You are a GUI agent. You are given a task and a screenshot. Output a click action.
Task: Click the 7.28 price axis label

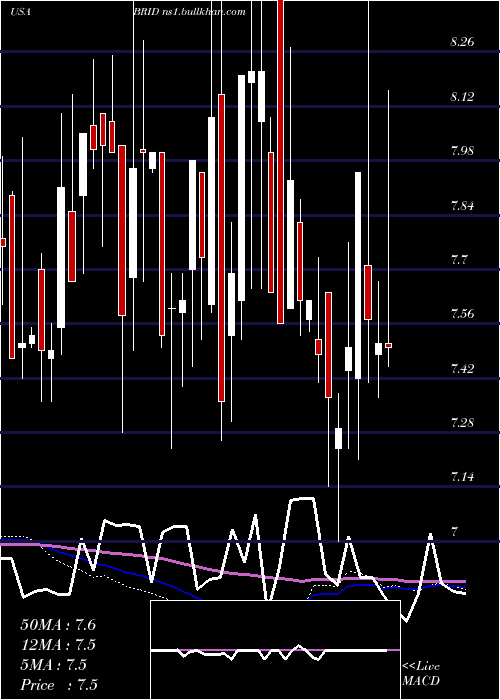point(462,423)
